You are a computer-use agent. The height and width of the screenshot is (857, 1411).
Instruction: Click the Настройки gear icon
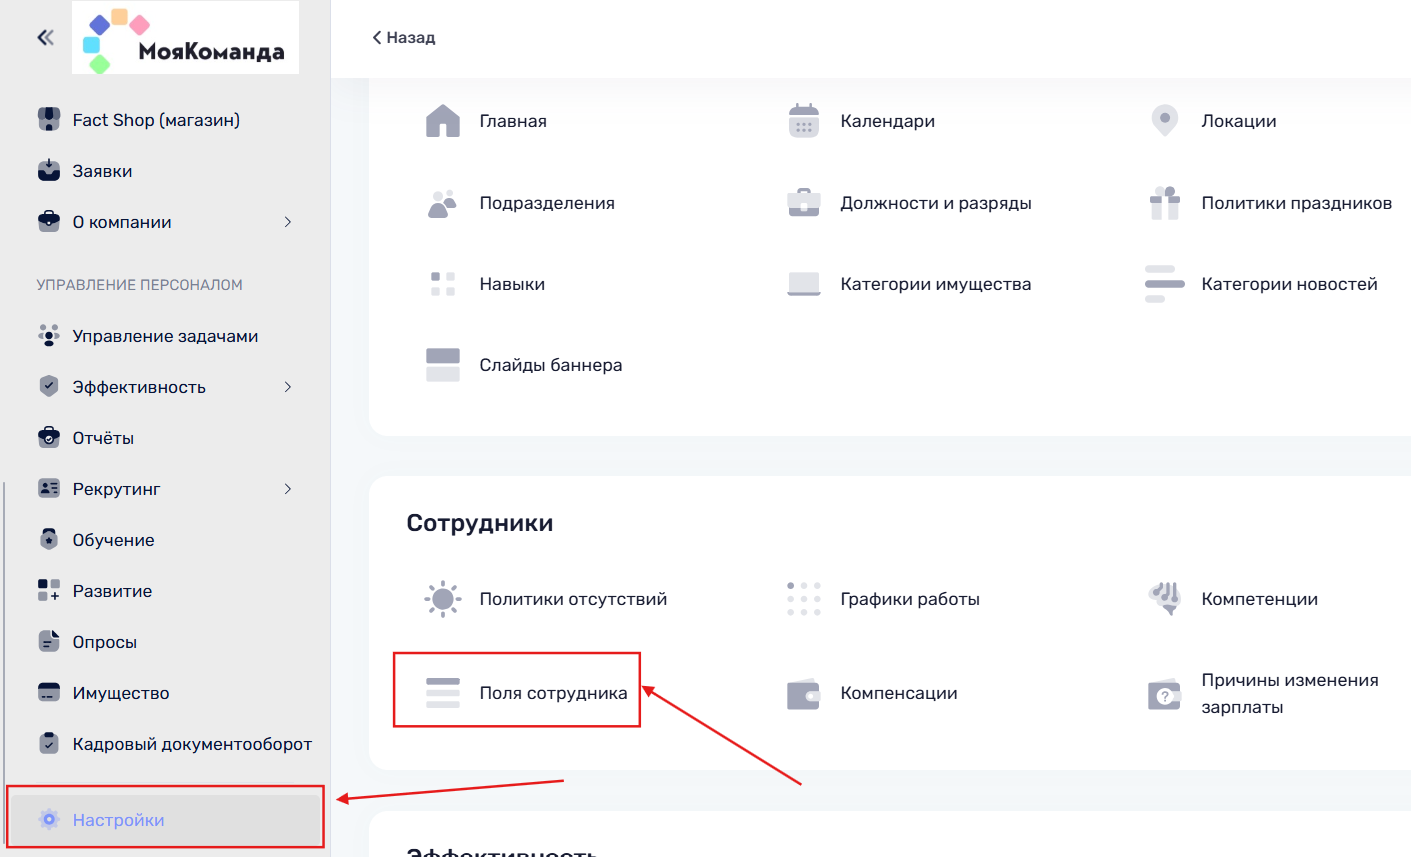coord(49,820)
